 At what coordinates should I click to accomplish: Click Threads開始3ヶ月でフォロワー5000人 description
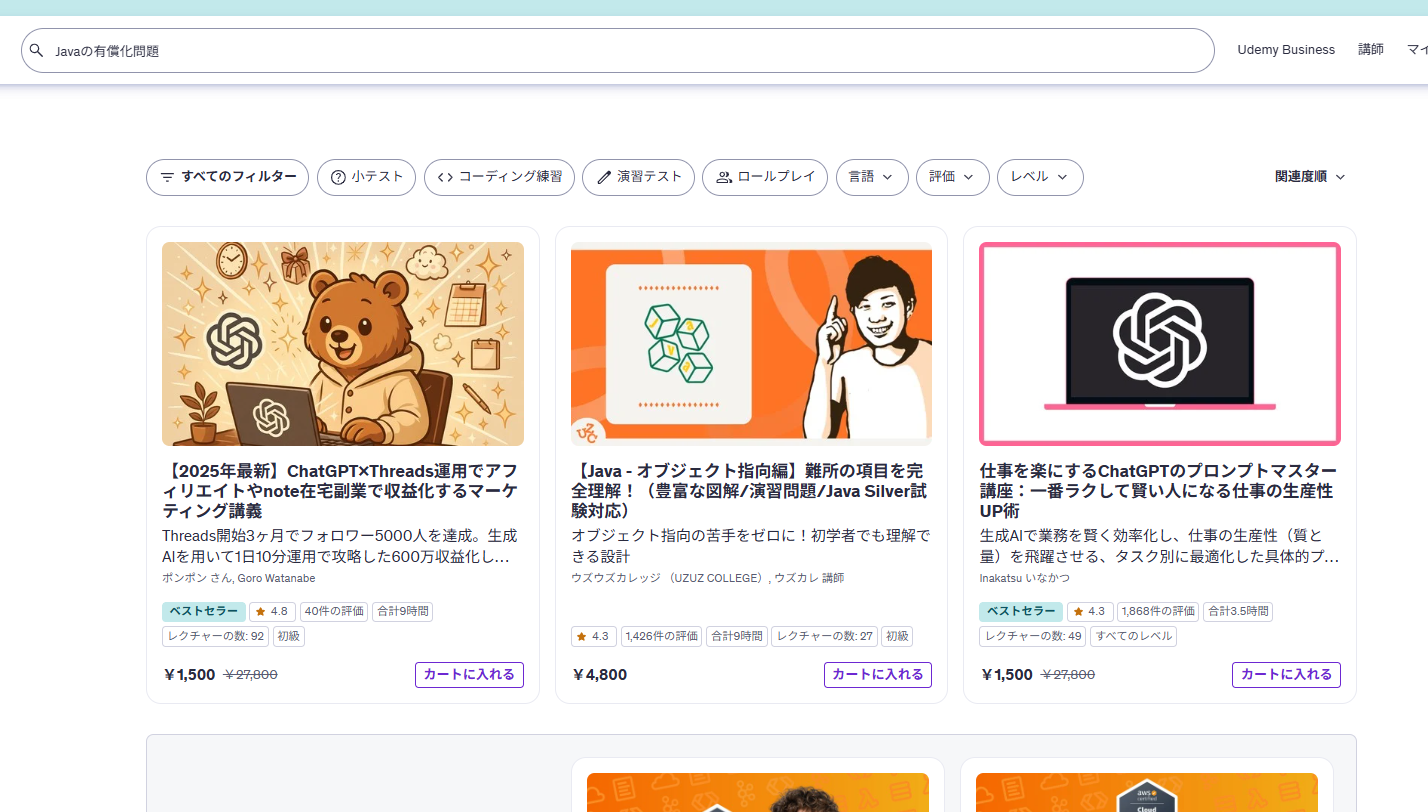(340, 546)
